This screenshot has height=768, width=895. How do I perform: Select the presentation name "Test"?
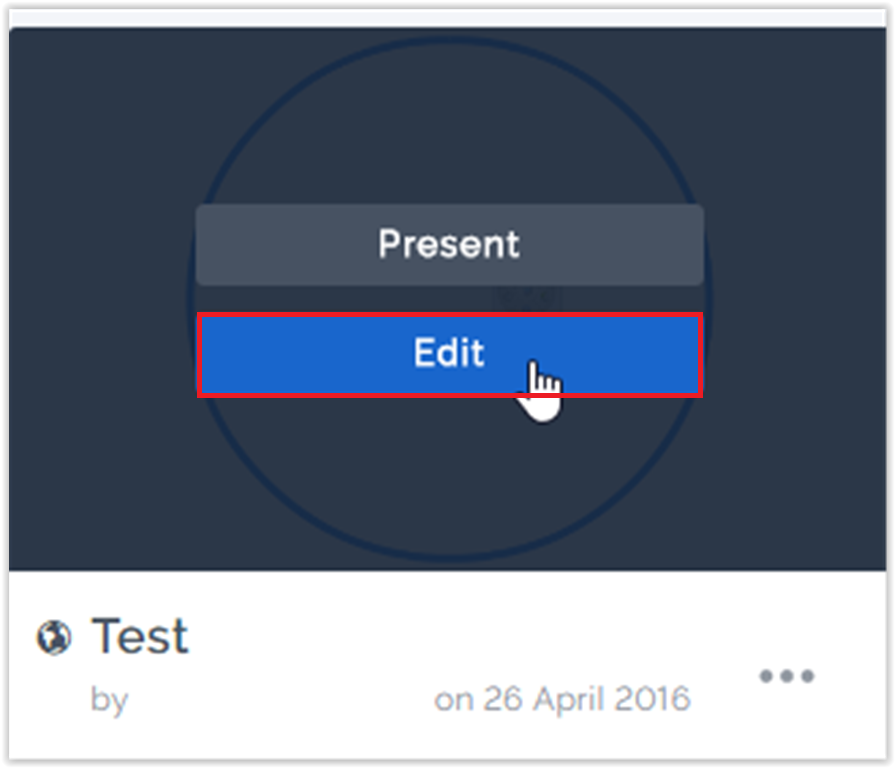pos(140,637)
